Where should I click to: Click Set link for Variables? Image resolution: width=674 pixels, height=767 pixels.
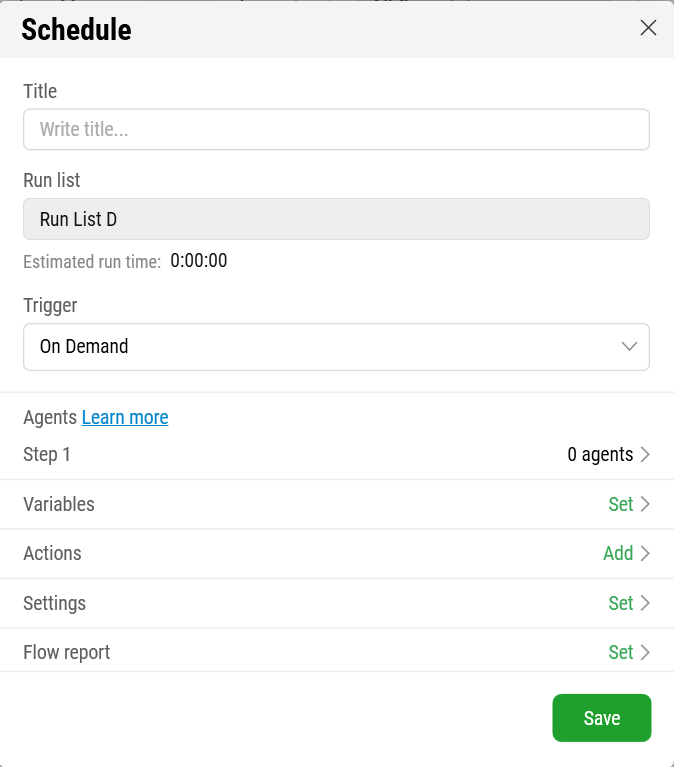621,504
